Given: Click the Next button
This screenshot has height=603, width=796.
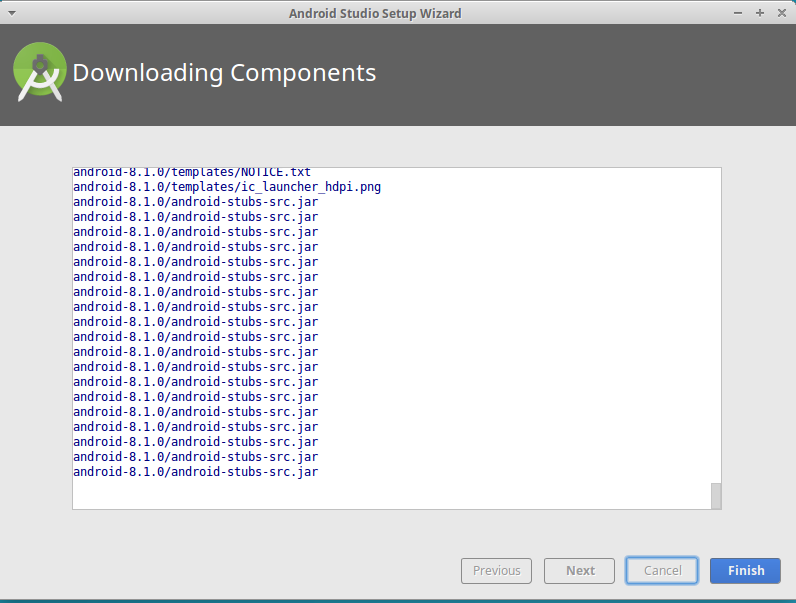Looking at the screenshot, I should tap(579, 571).
